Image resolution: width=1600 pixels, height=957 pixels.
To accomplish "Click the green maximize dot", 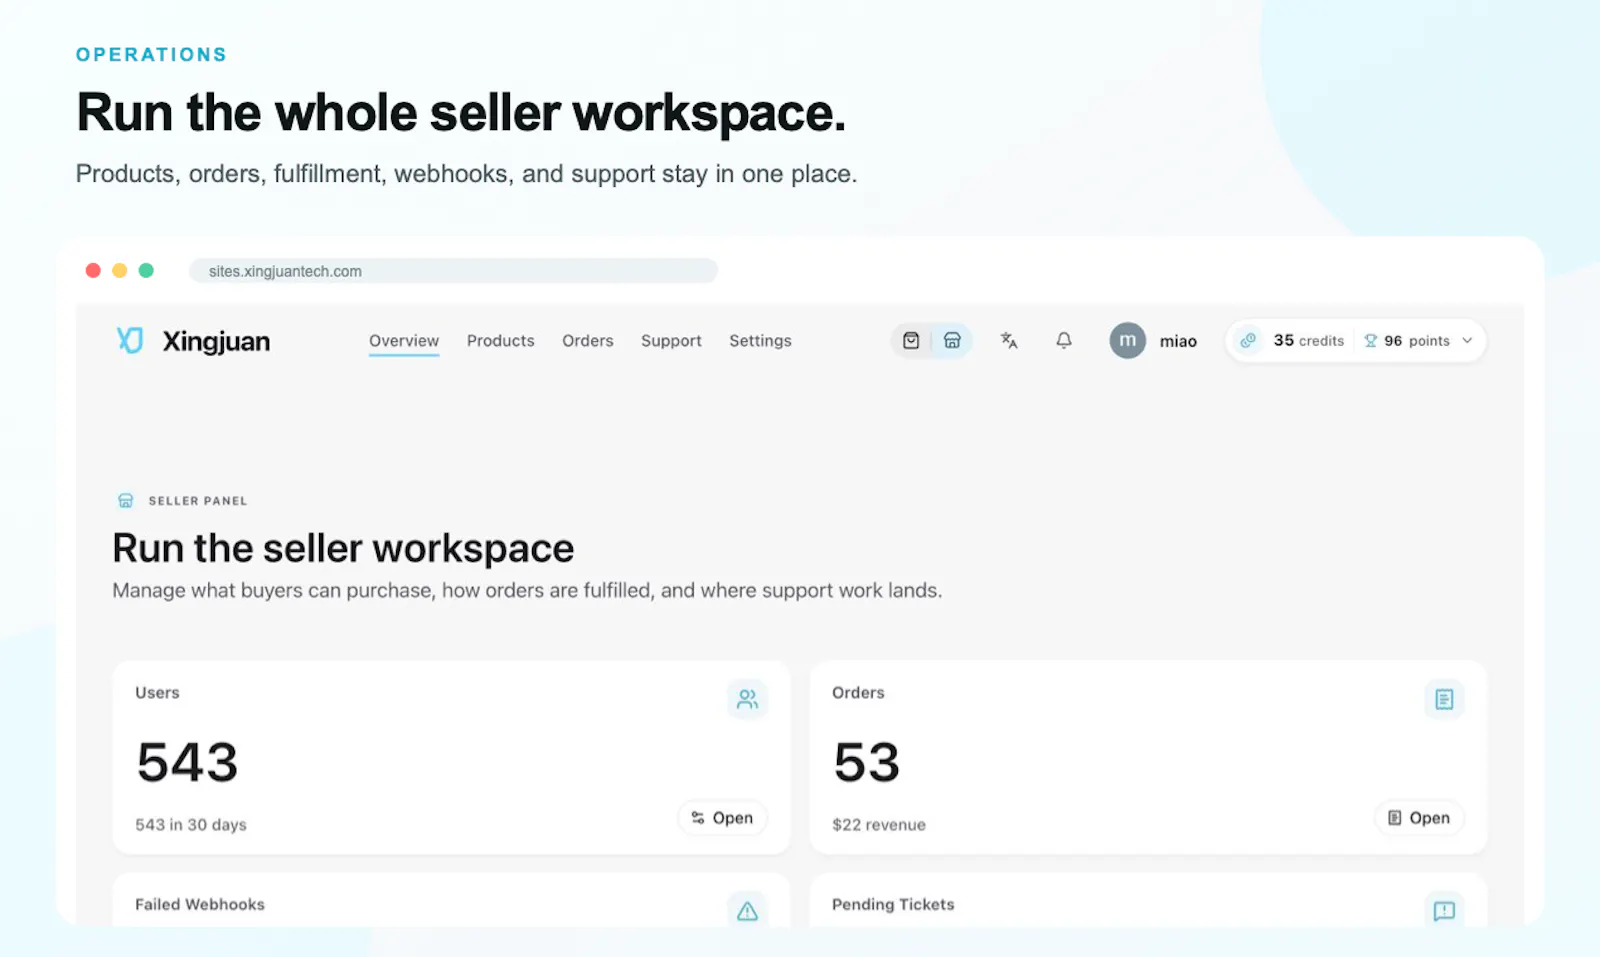I will tap(146, 270).
